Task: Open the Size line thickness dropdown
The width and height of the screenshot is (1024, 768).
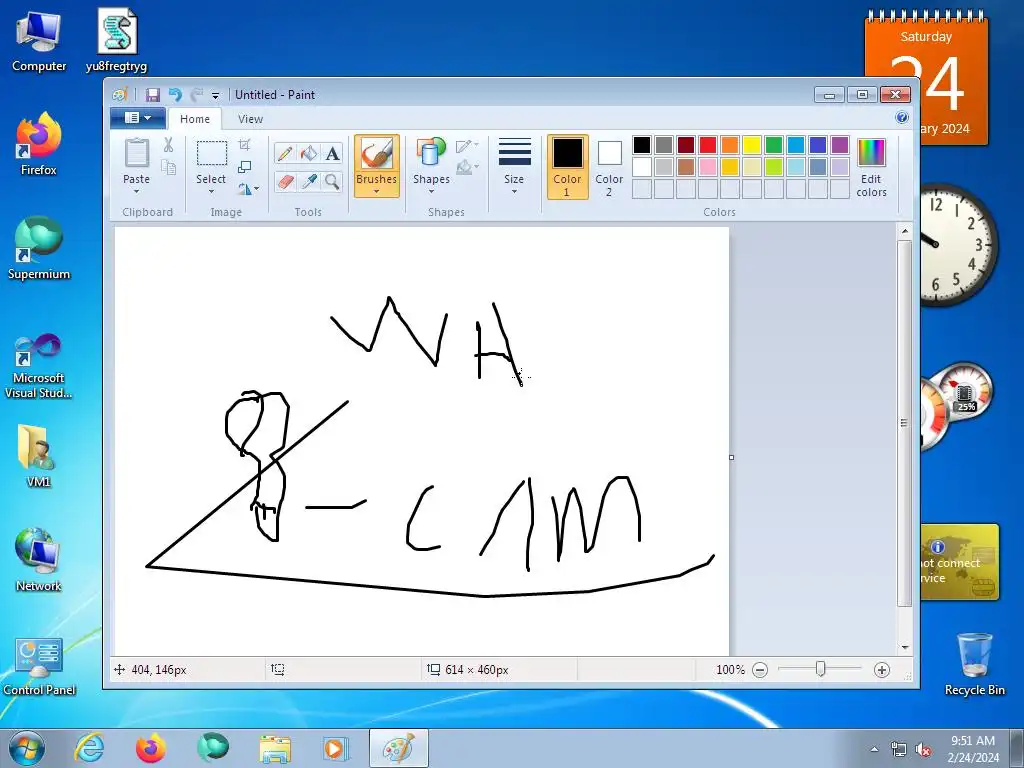Action: pyautogui.click(x=514, y=167)
